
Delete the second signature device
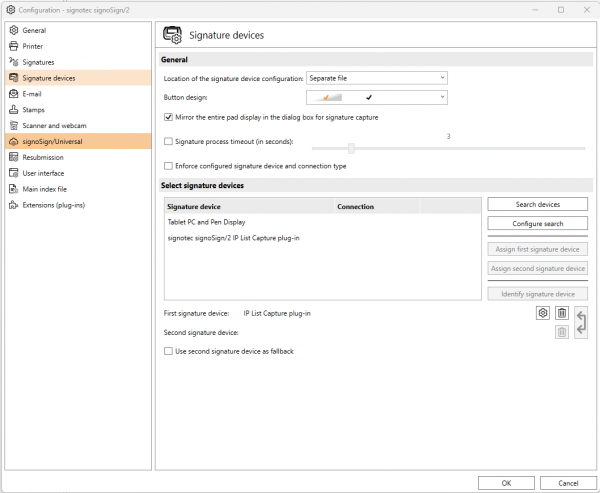point(562,332)
